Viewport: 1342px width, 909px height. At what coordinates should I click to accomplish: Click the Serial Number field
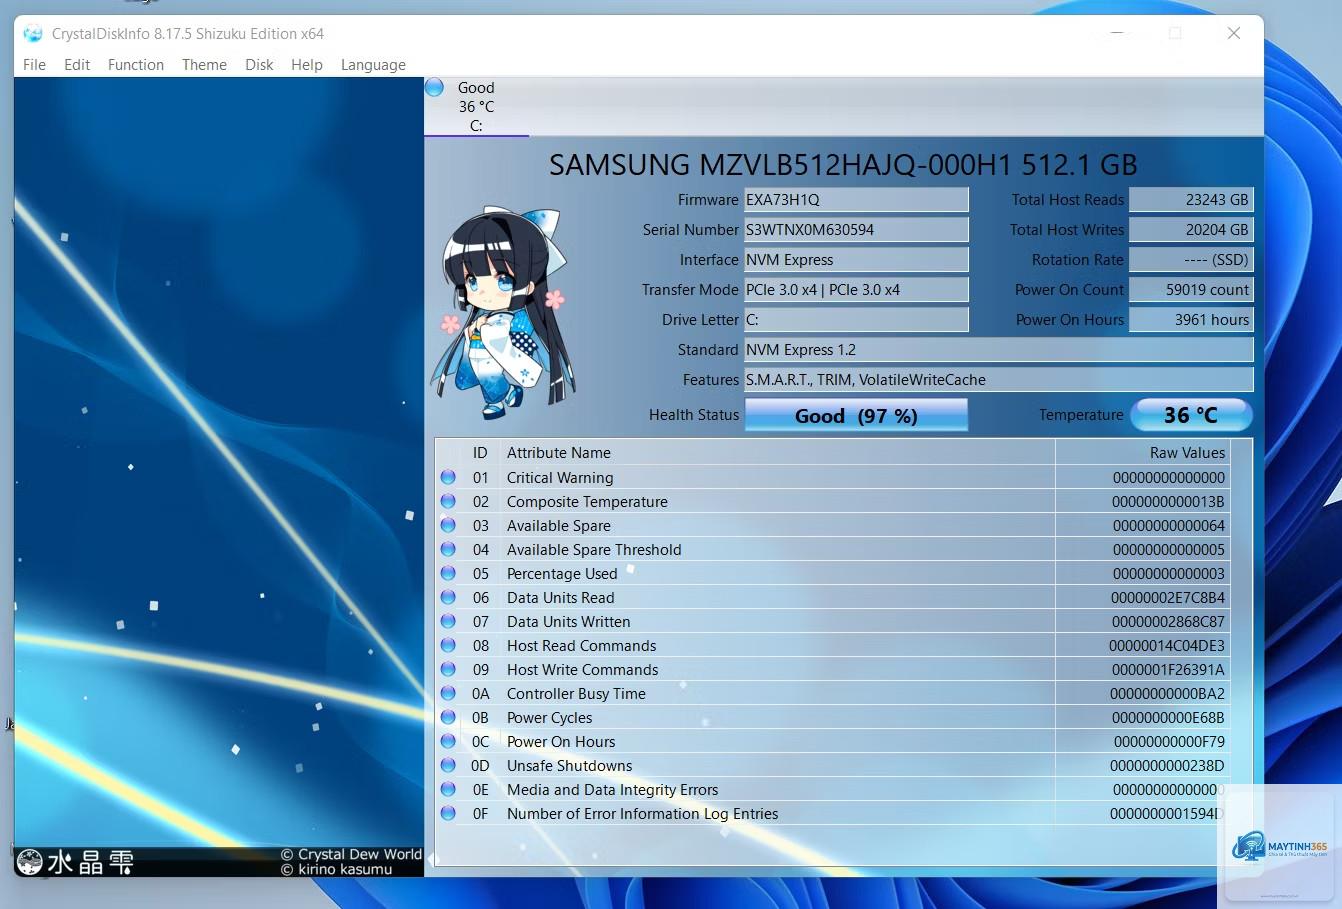click(x=856, y=230)
